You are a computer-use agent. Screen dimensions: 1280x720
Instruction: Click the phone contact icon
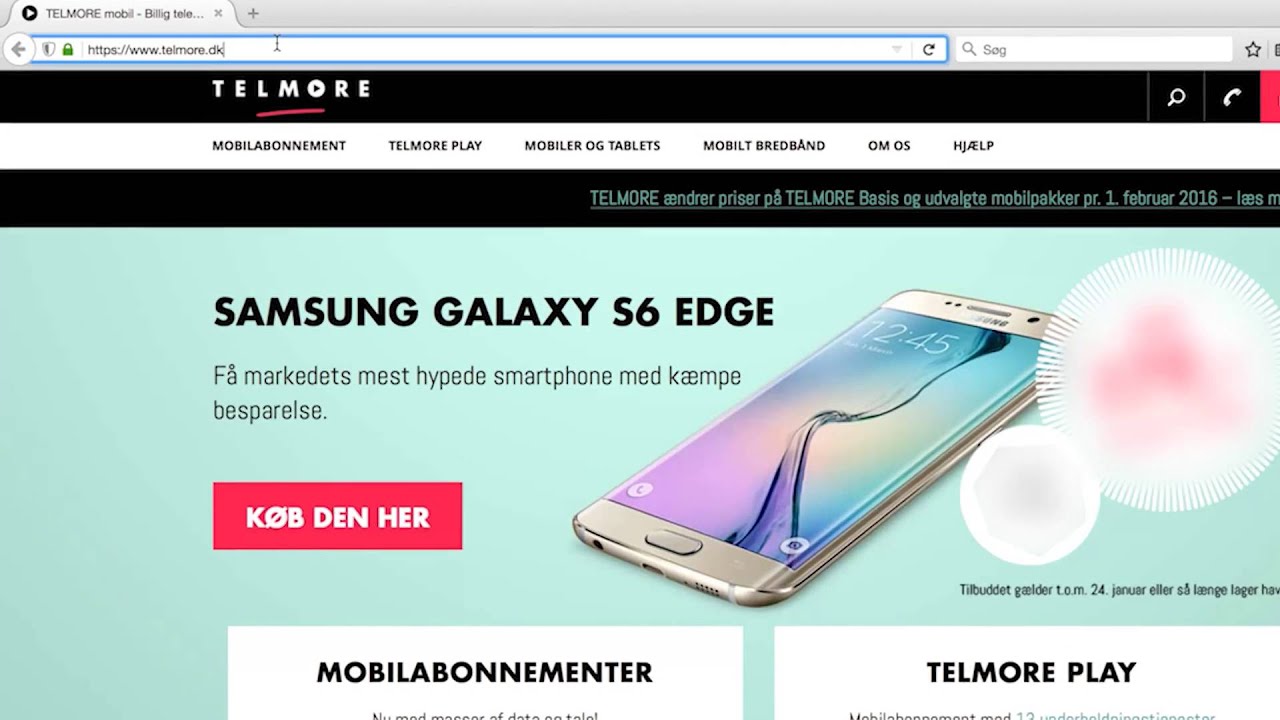tap(1232, 97)
